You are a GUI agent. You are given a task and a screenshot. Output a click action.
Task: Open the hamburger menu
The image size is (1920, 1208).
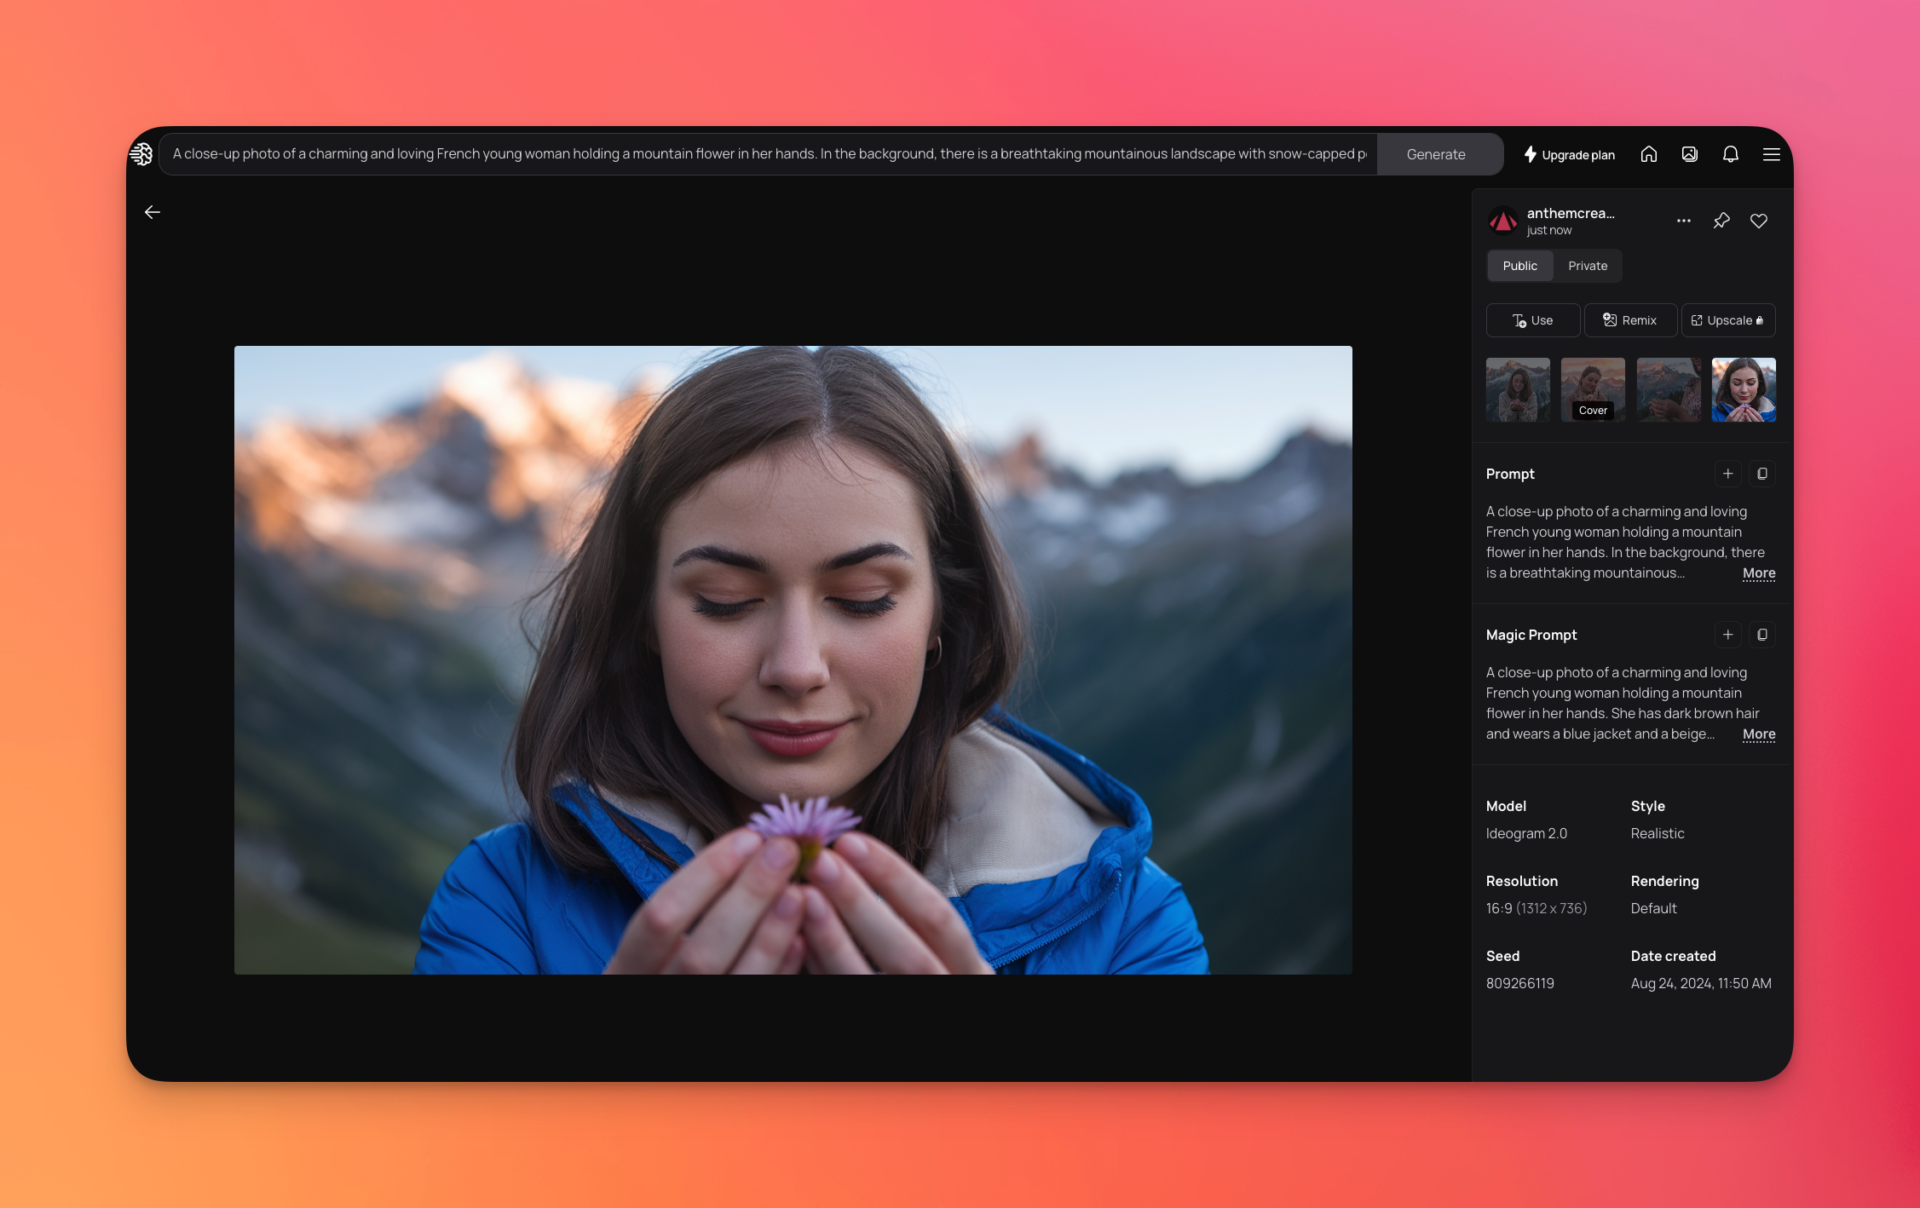click(1771, 154)
